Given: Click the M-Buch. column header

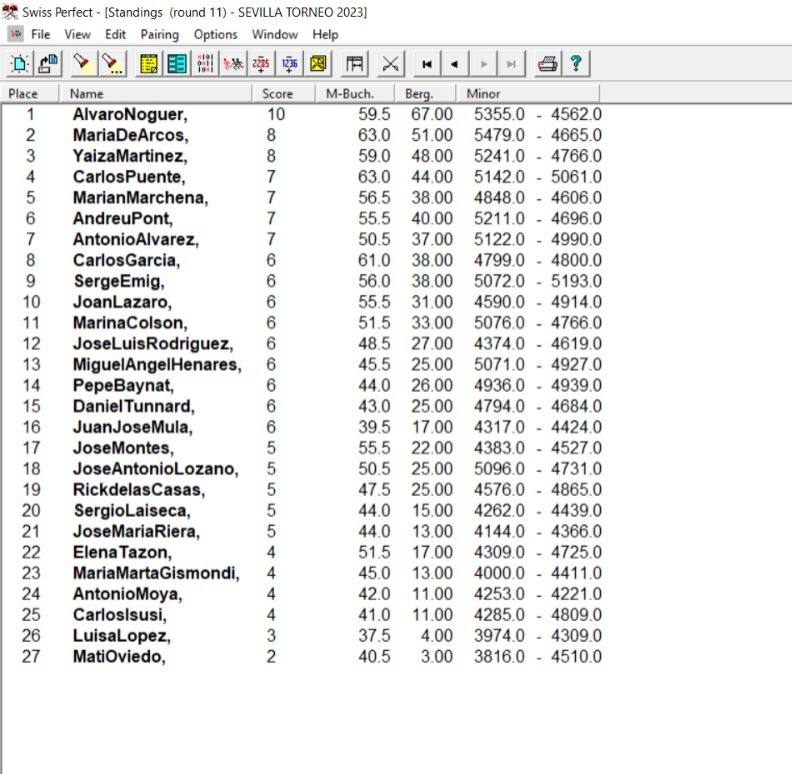Looking at the screenshot, I should (355, 93).
